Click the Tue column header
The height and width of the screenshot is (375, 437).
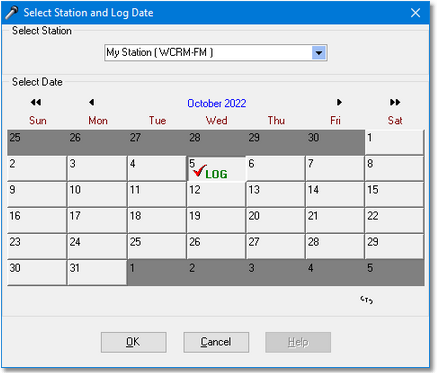(x=157, y=120)
